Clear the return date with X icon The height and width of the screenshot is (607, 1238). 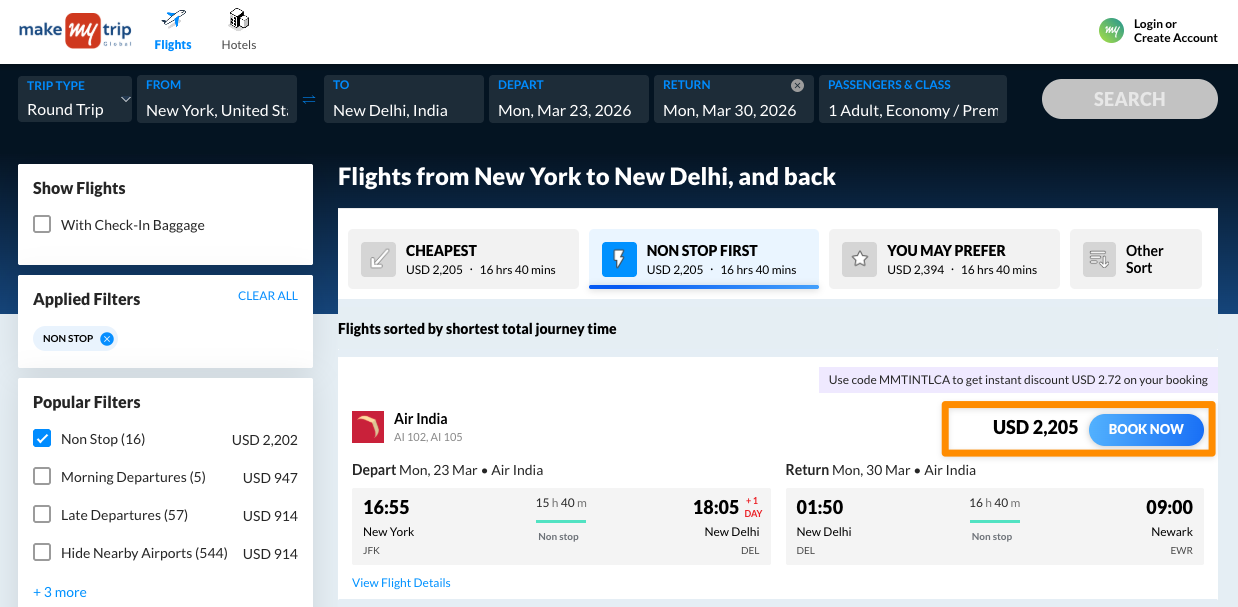[797, 86]
